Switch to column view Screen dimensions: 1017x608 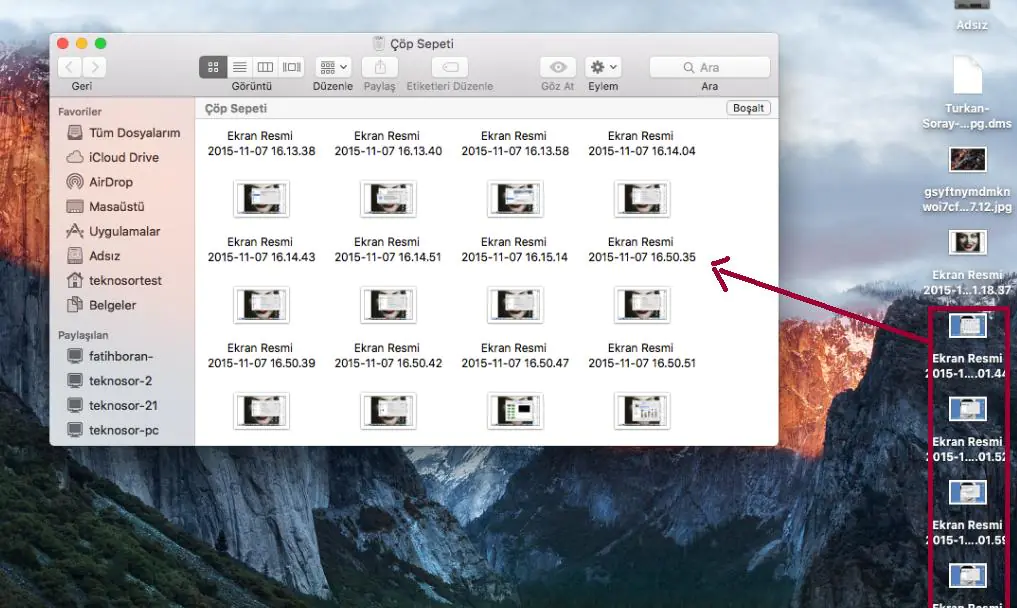coord(265,66)
